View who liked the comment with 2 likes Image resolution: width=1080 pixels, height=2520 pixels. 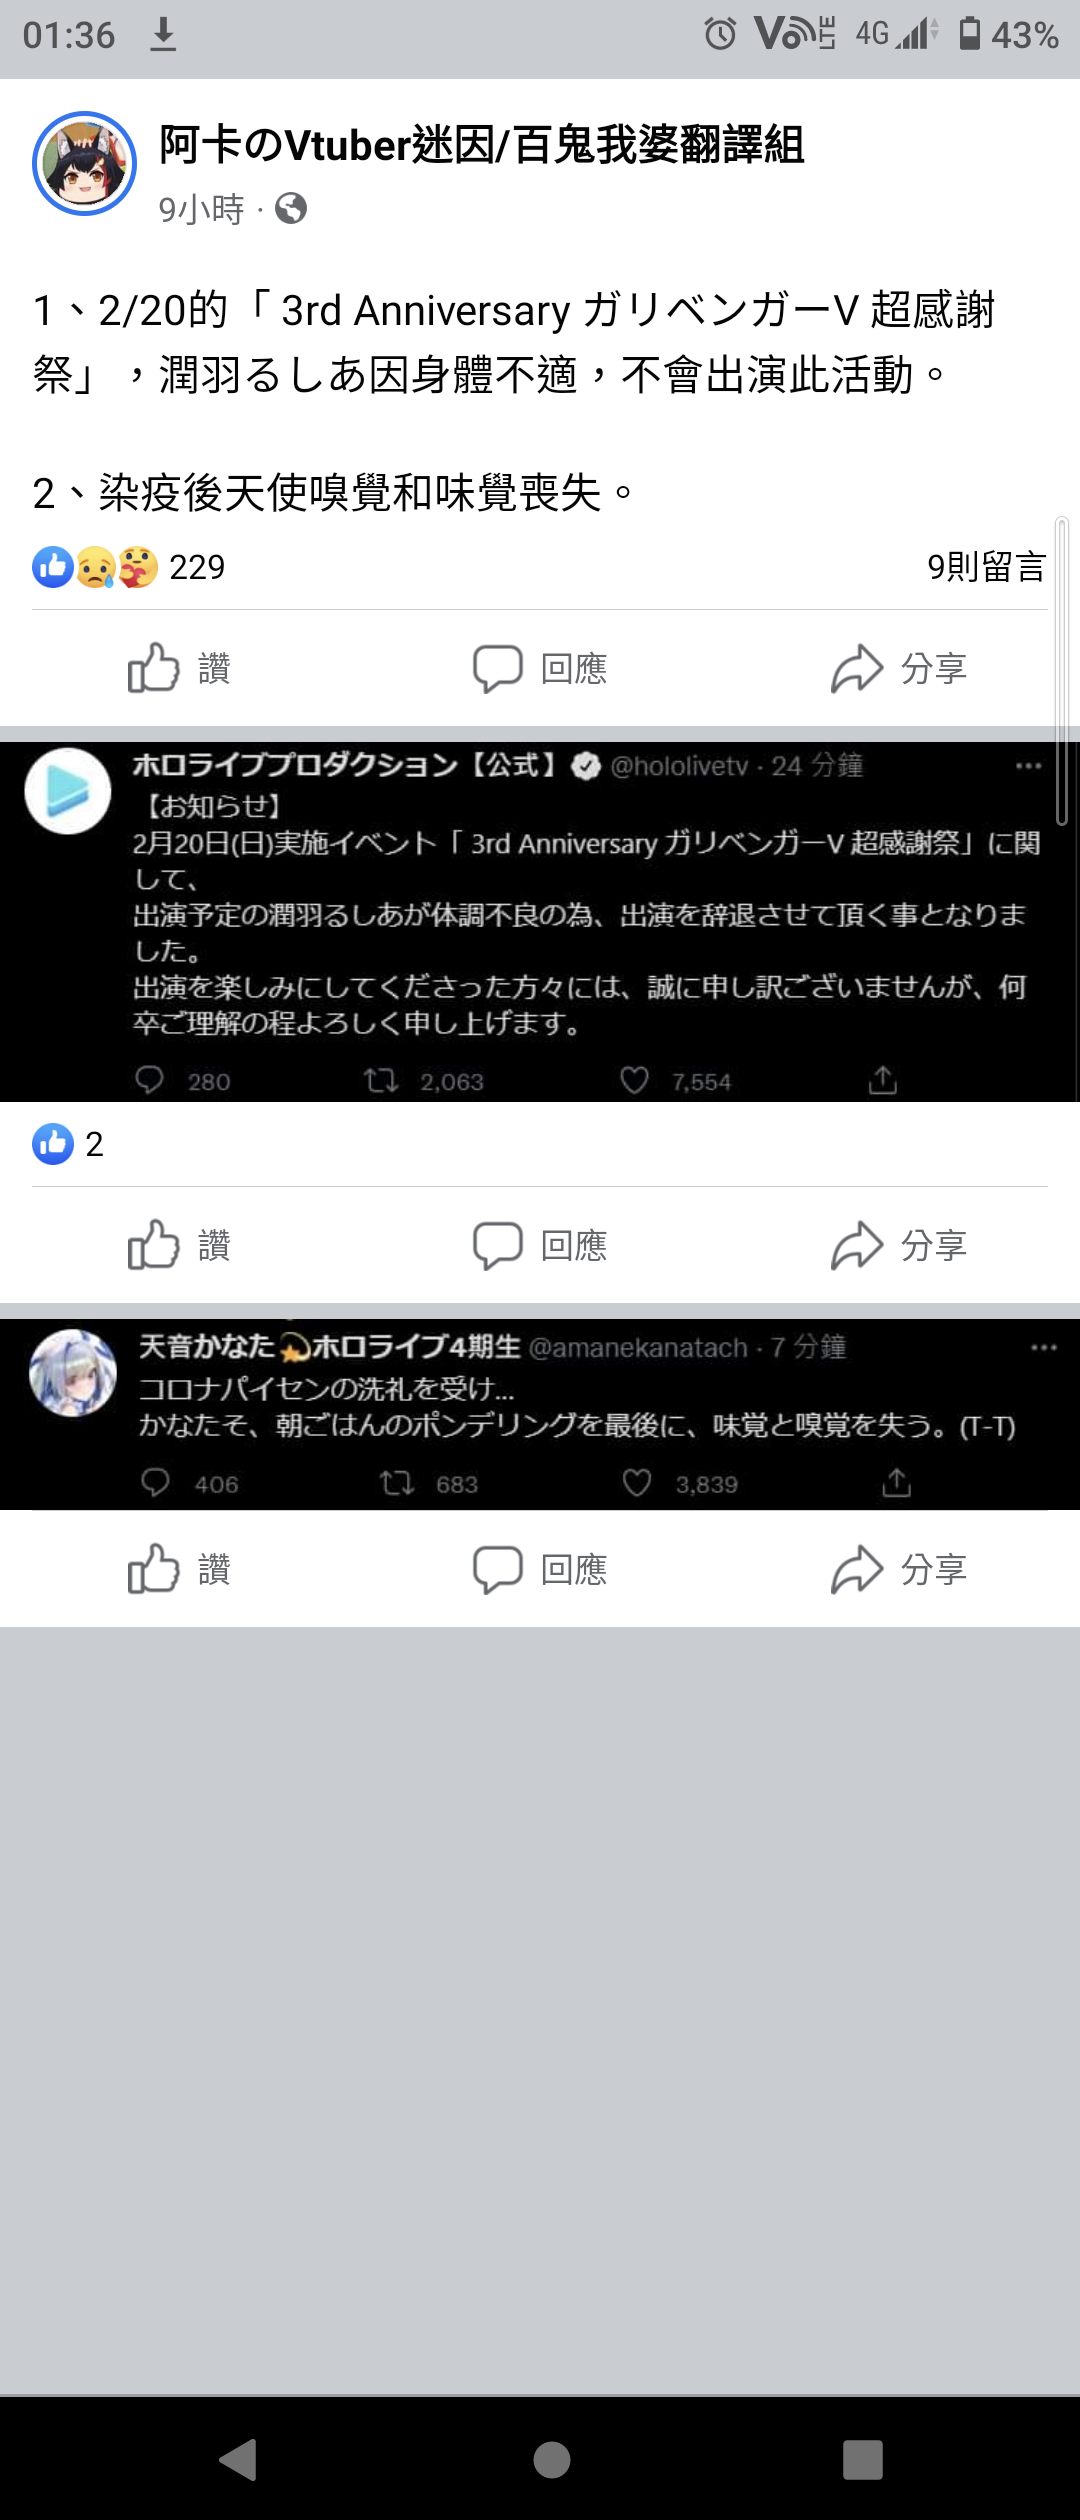68,1144
